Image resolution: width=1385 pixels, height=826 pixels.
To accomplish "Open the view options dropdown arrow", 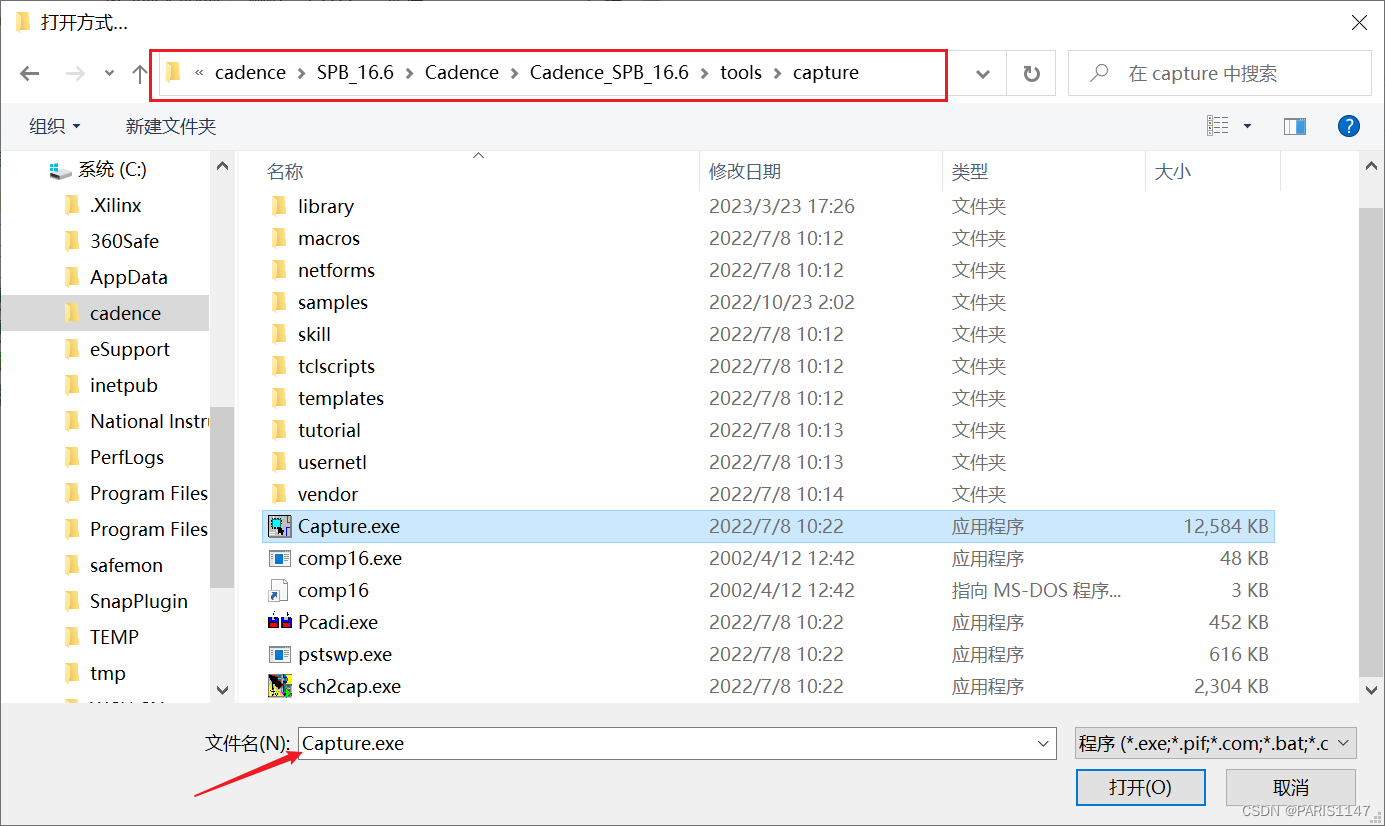I will [1247, 126].
